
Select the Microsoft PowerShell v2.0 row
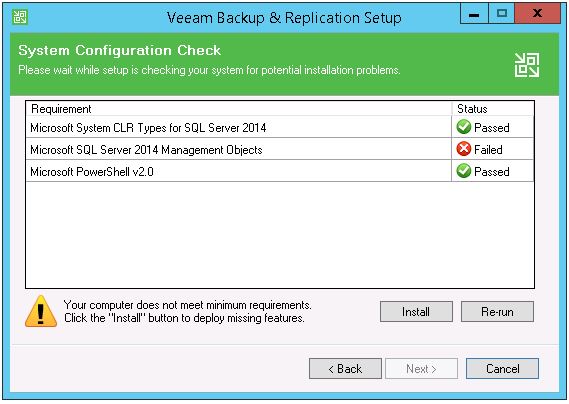pyautogui.click(x=280, y=171)
